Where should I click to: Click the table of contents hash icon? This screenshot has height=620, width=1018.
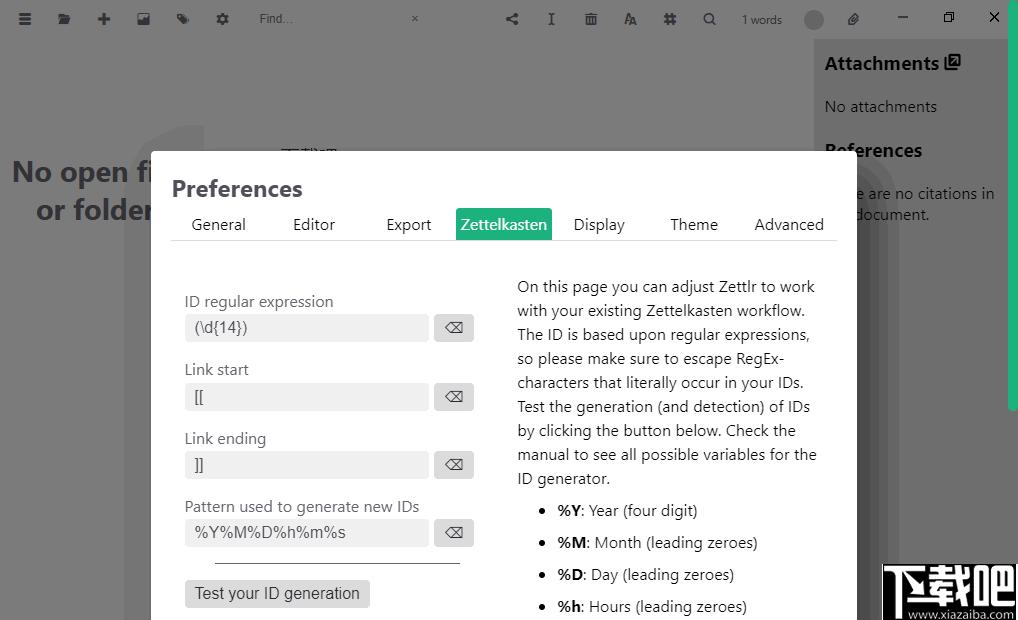(x=670, y=19)
